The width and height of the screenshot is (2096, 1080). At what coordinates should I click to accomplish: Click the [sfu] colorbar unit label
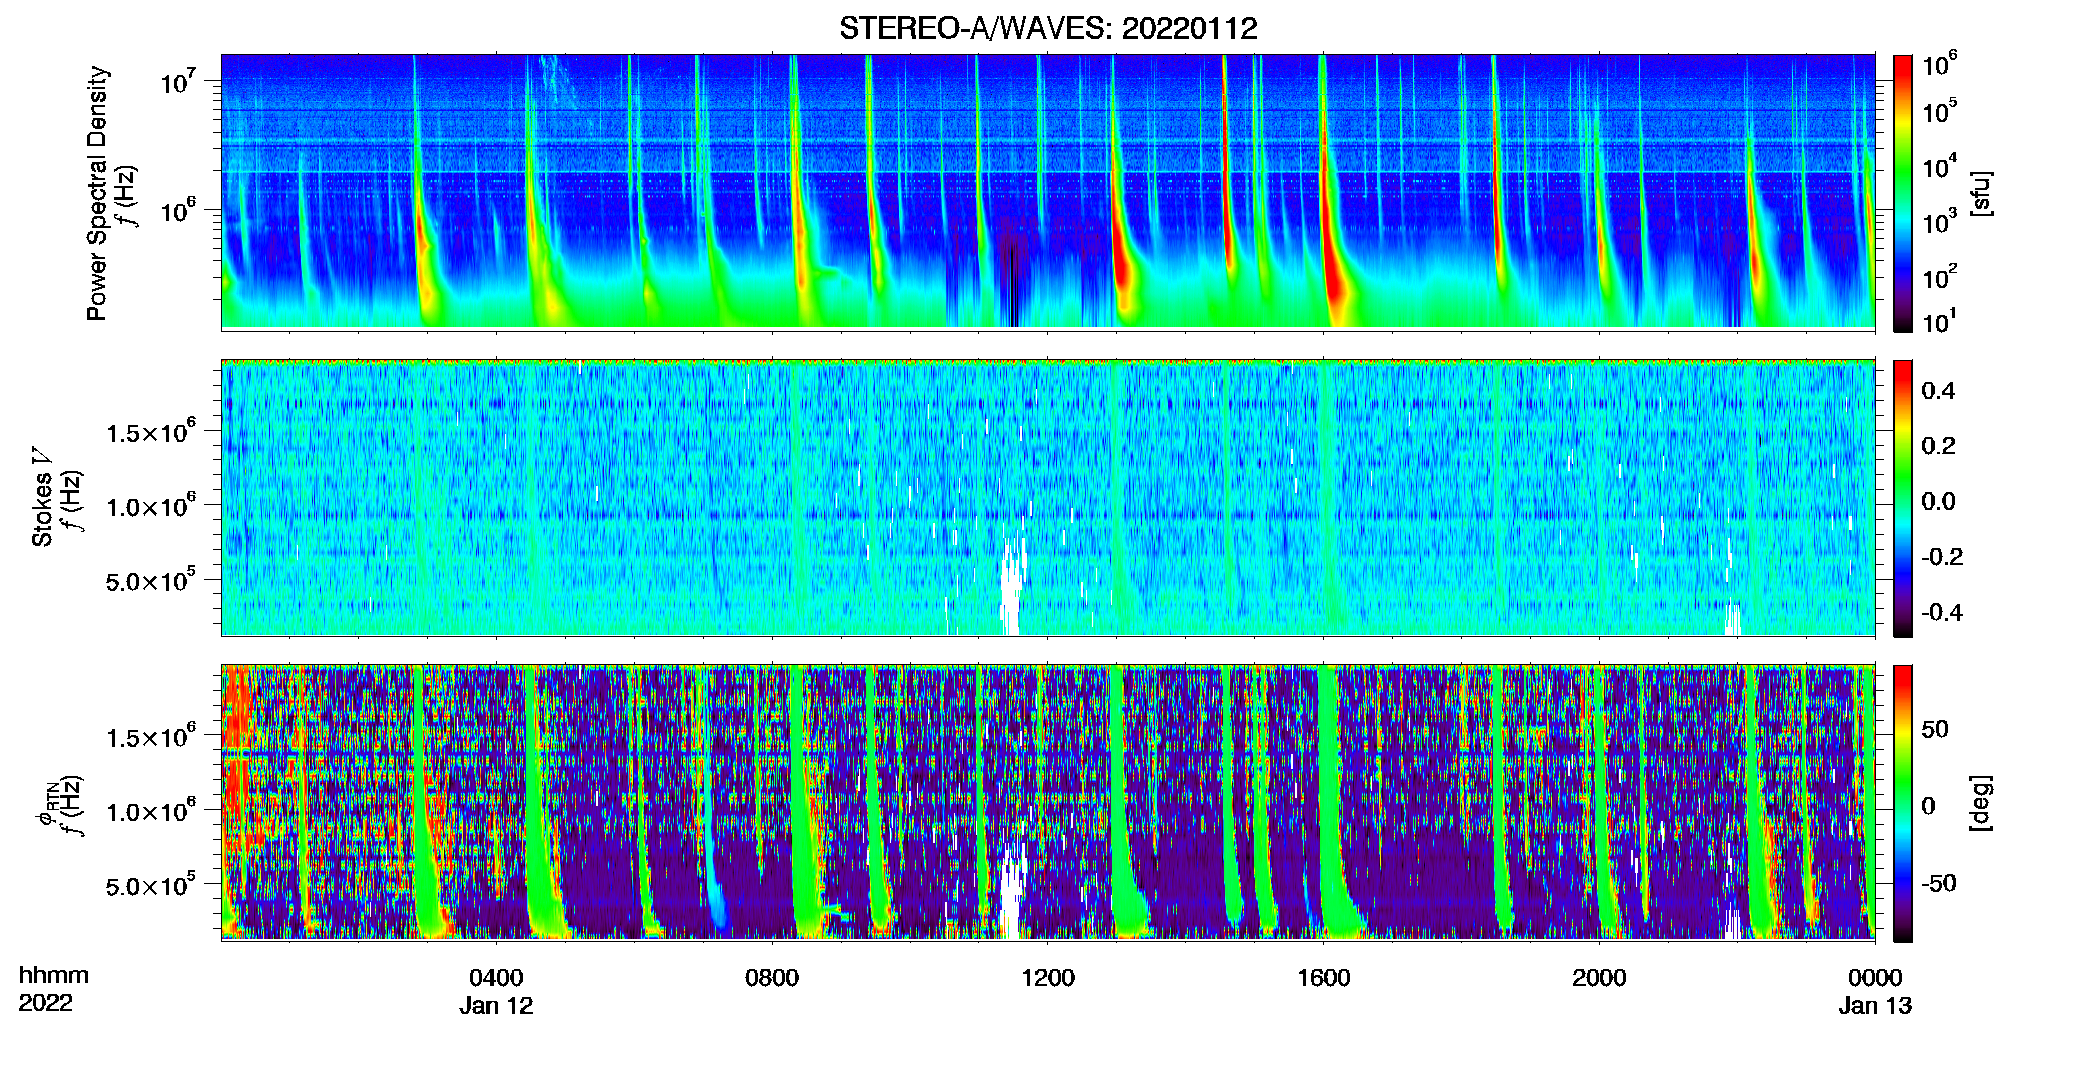pyautogui.click(x=1980, y=193)
